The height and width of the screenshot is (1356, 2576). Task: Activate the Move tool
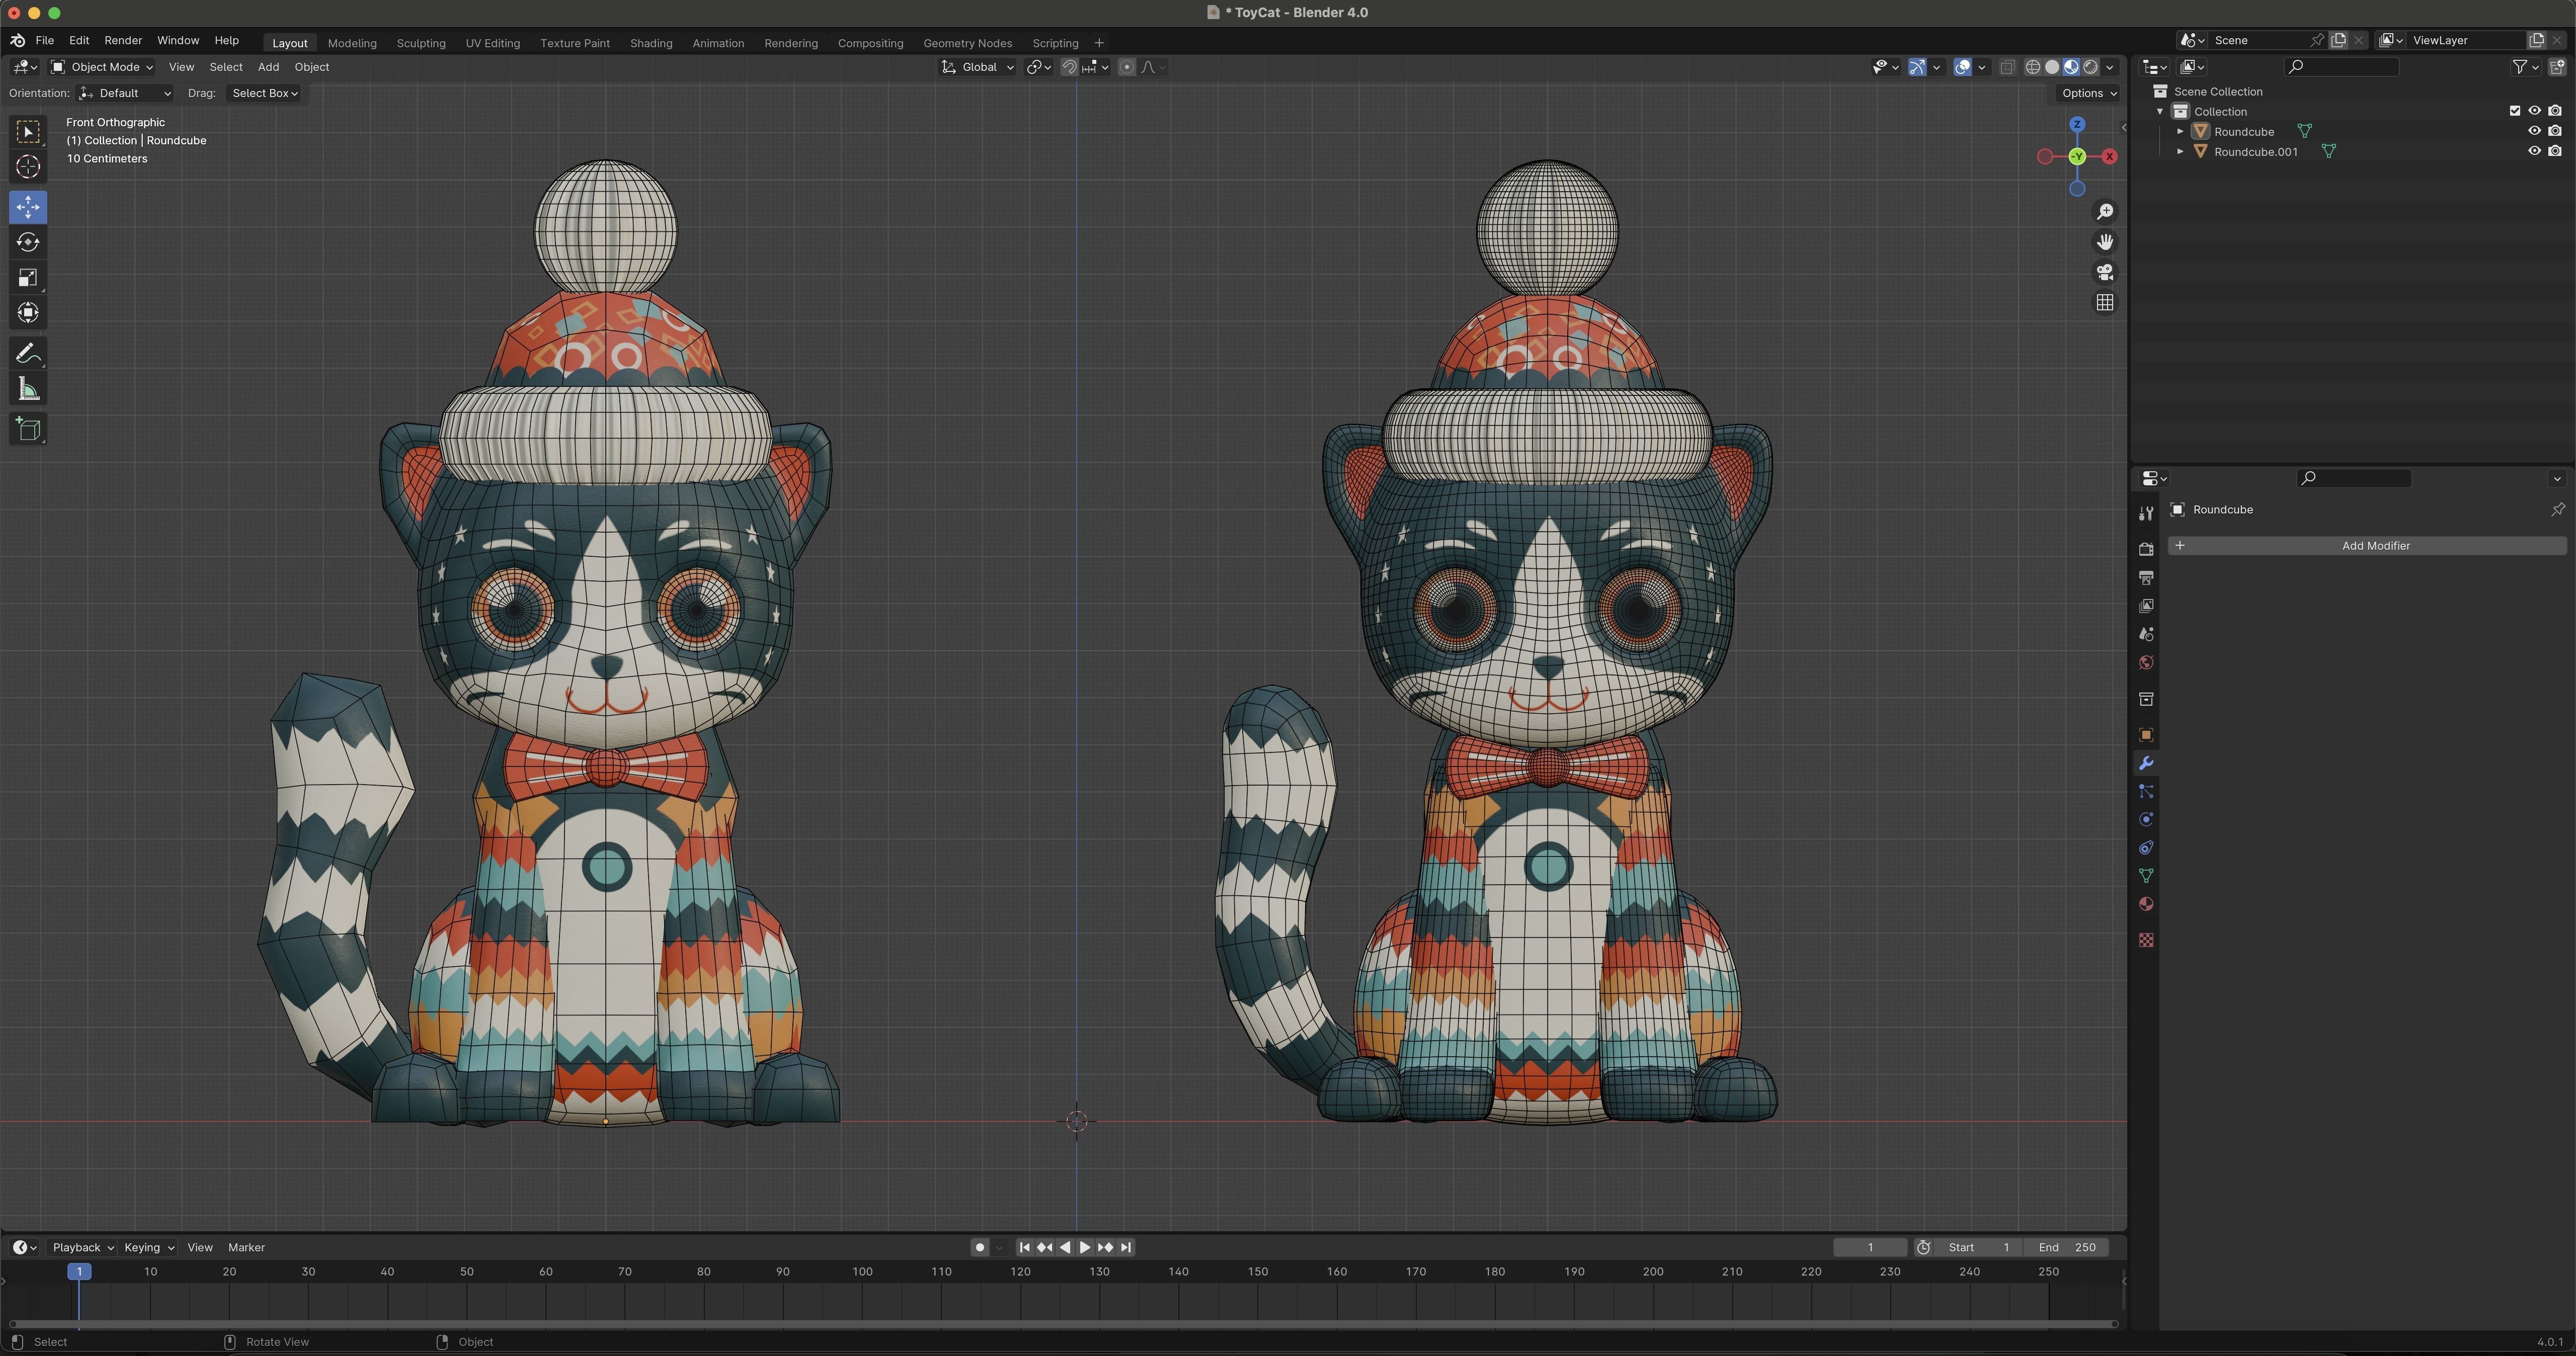click(x=28, y=207)
